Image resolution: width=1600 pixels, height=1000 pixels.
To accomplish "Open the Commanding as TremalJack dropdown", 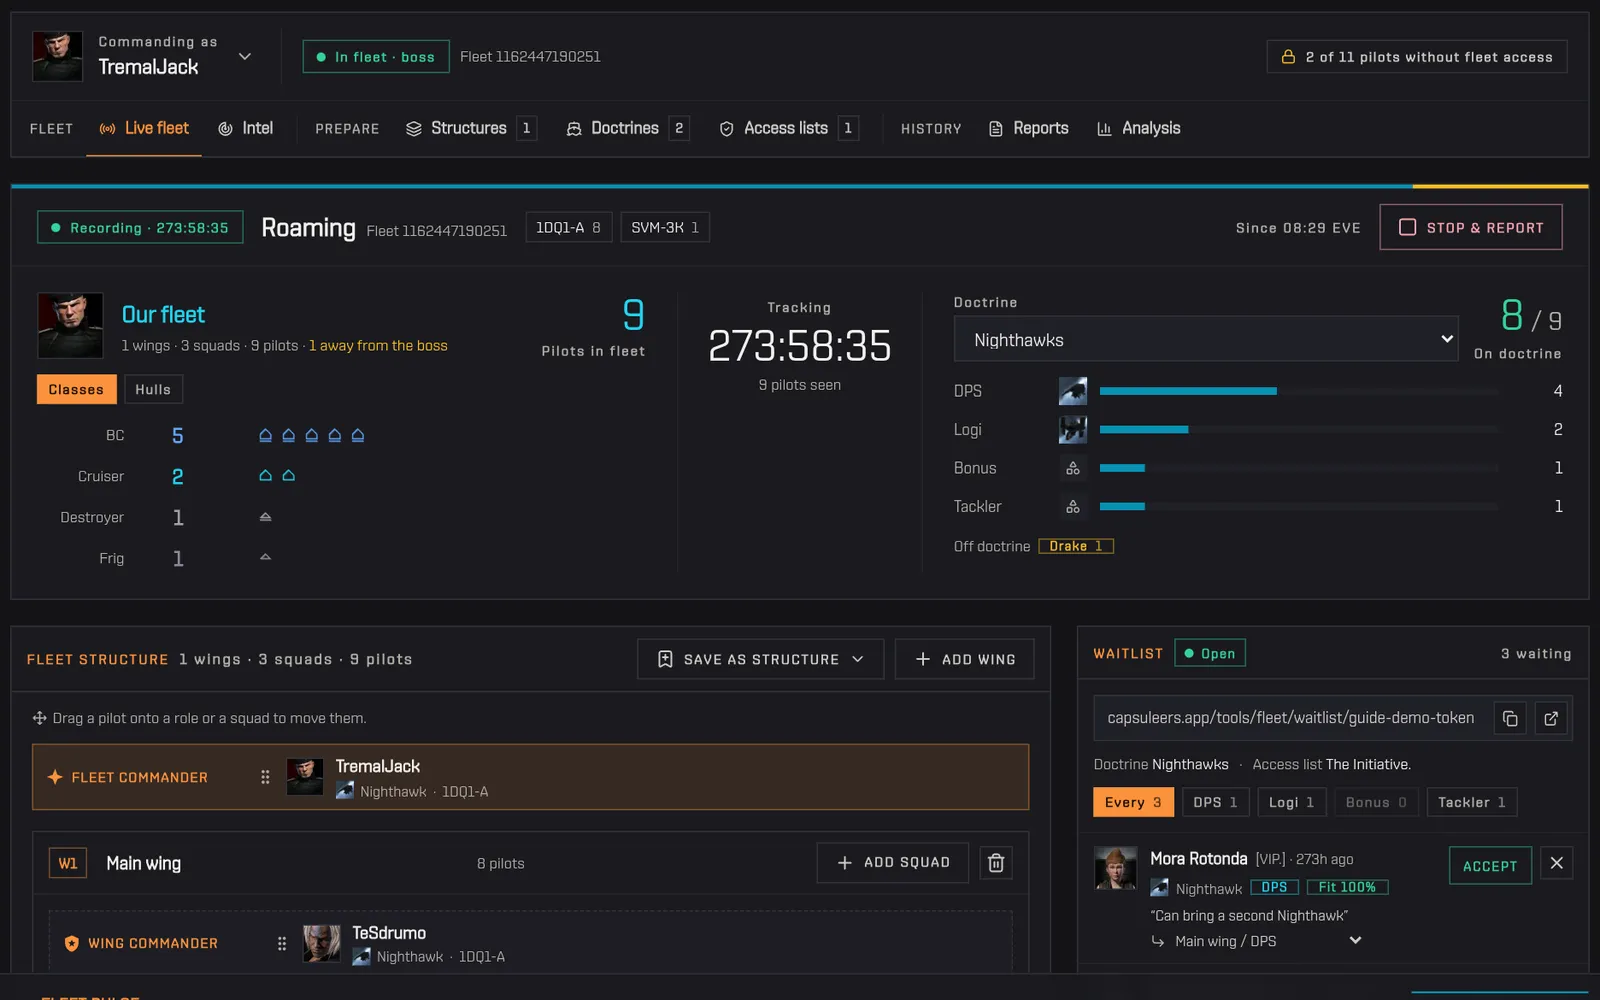I will (143, 56).
